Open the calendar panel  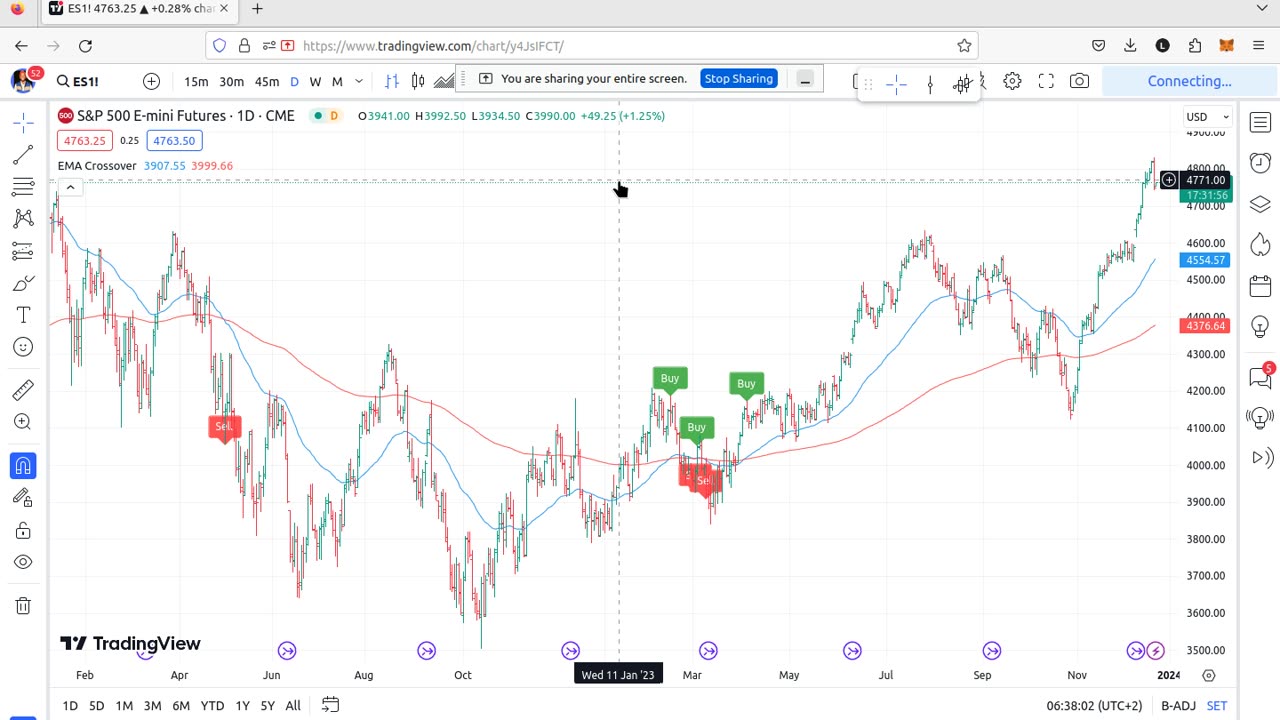coord(1260,287)
